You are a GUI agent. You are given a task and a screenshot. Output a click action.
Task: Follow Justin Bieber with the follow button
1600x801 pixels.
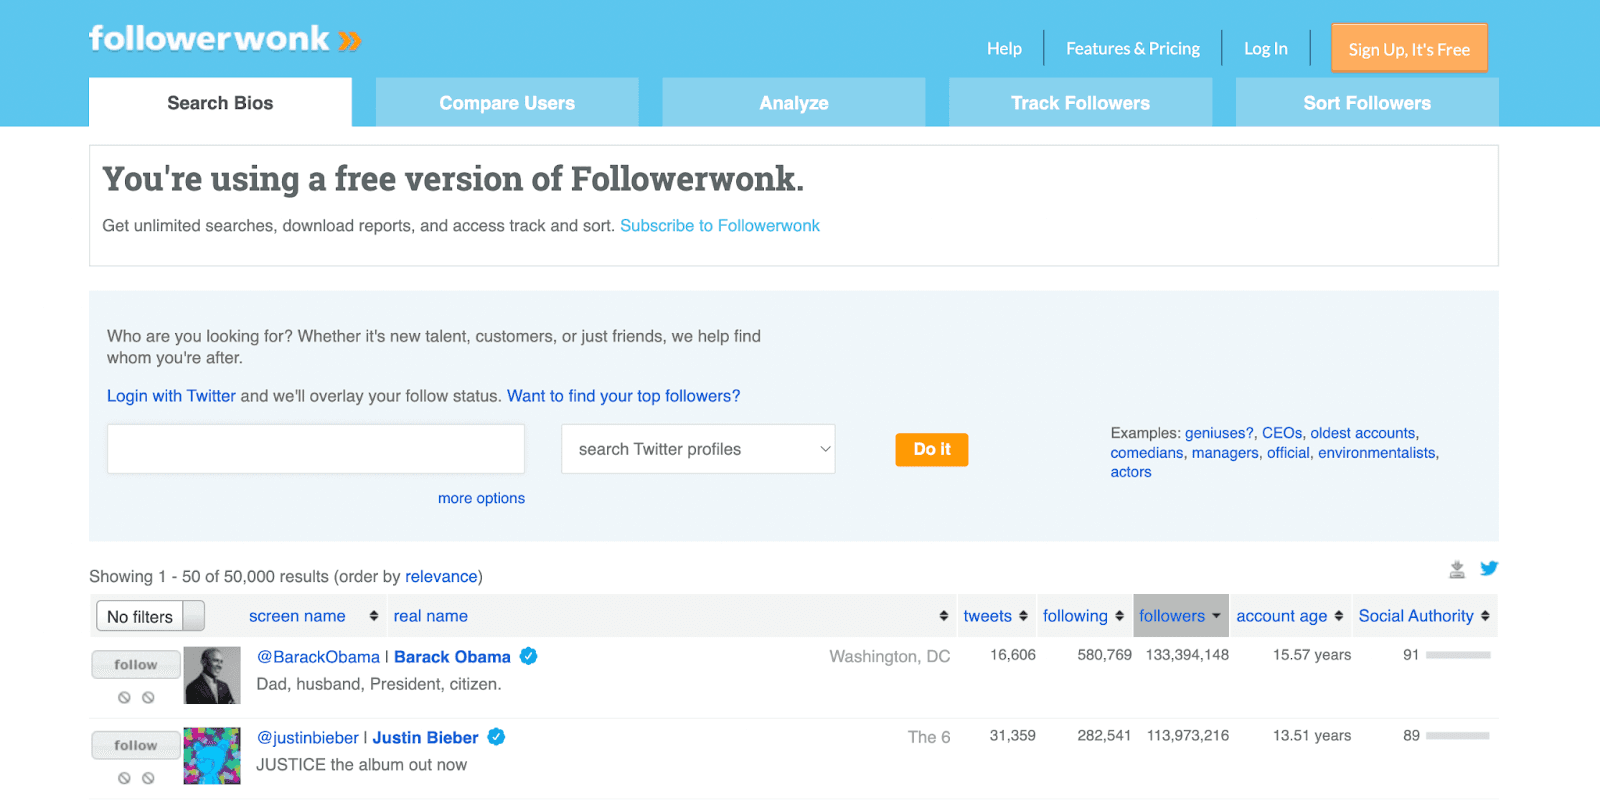click(136, 746)
